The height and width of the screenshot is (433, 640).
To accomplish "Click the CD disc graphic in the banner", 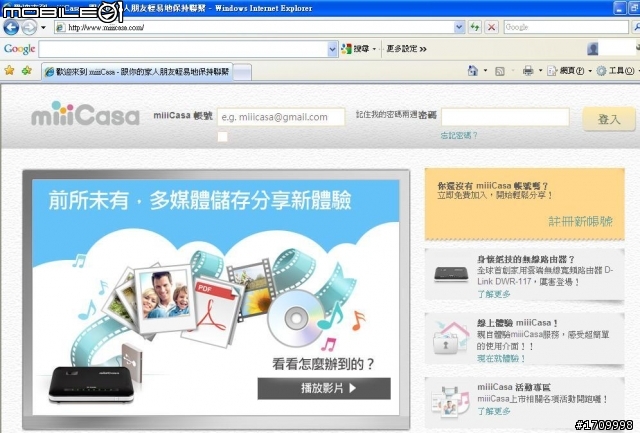I will click(296, 318).
